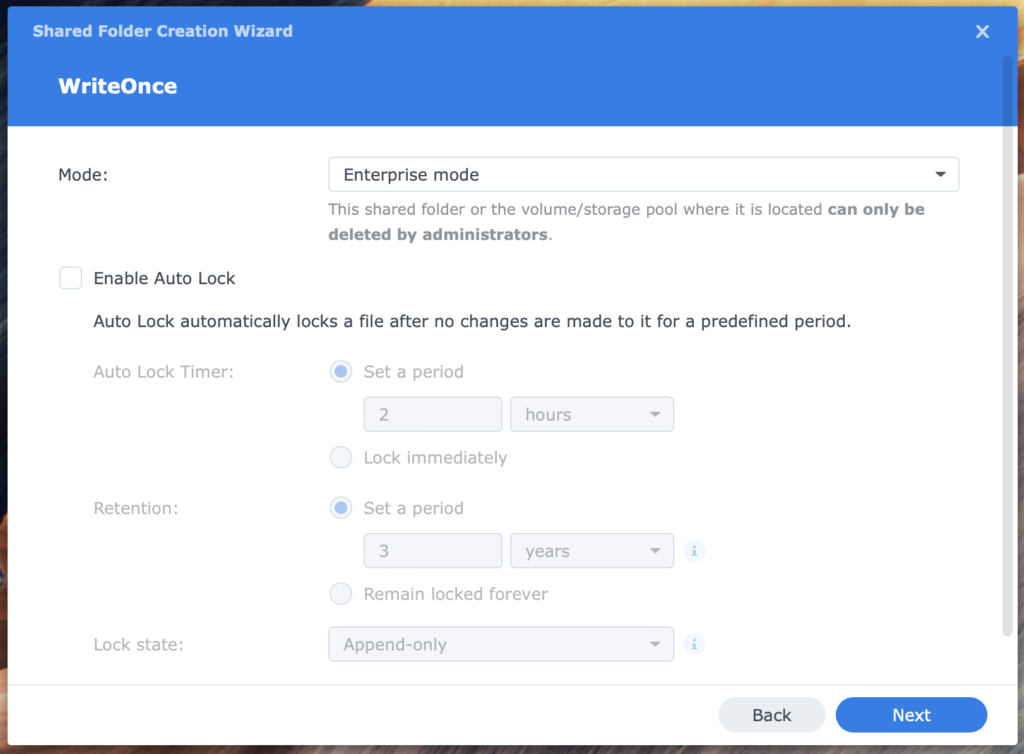Select Lock immediately for Auto Lock Timer
Image resolution: width=1024 pixels, height=754 pixels.
[x=341, y=457]
